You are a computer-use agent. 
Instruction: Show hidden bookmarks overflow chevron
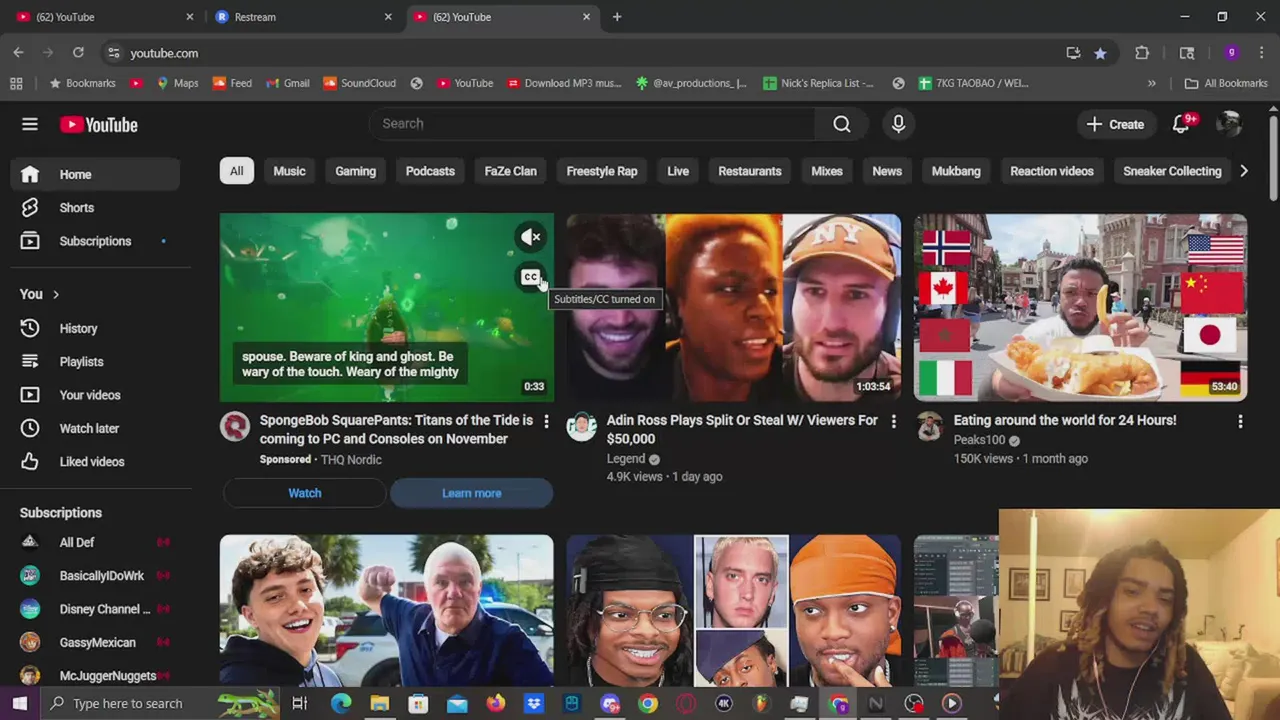(1152, 83)
